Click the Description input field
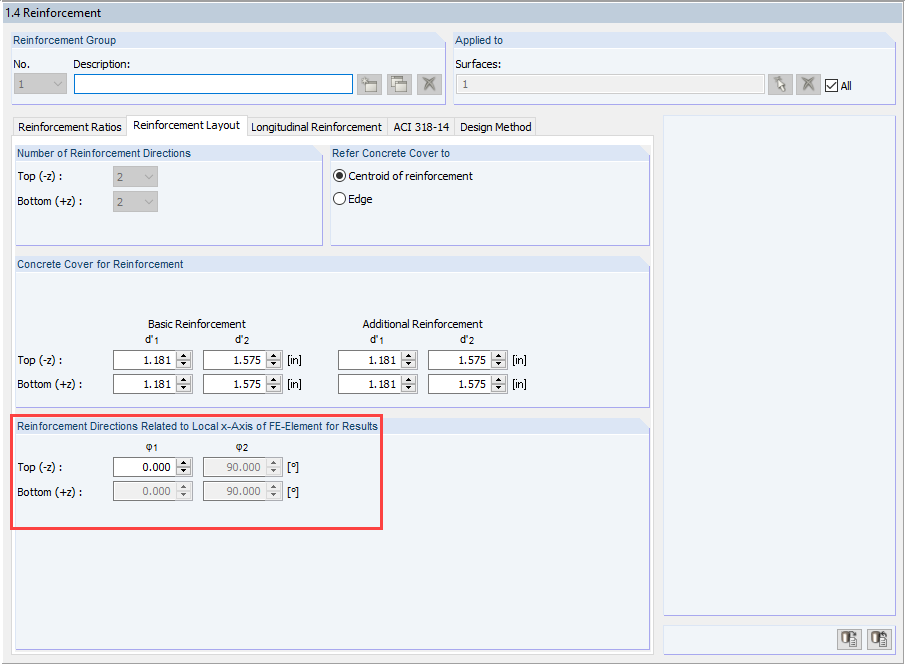The image size is (906, 666). point(213,84)
